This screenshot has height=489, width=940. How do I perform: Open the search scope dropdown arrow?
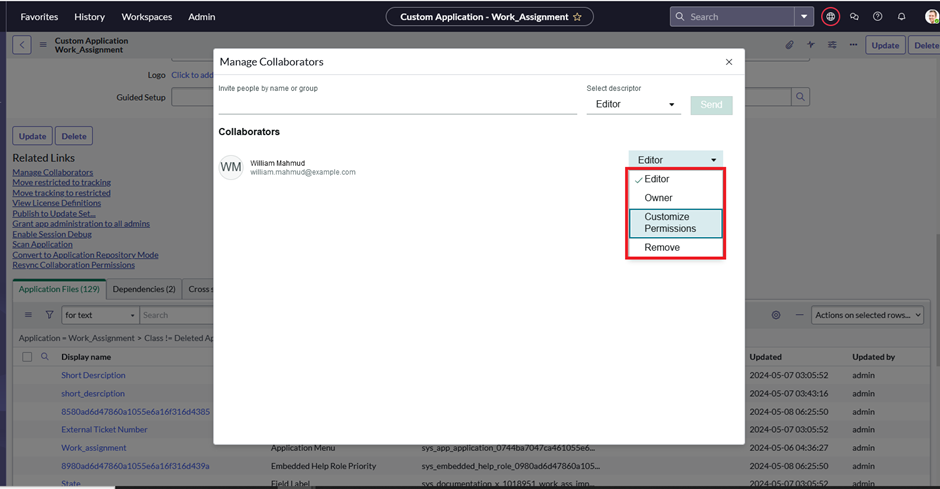[x=804, y=17]
